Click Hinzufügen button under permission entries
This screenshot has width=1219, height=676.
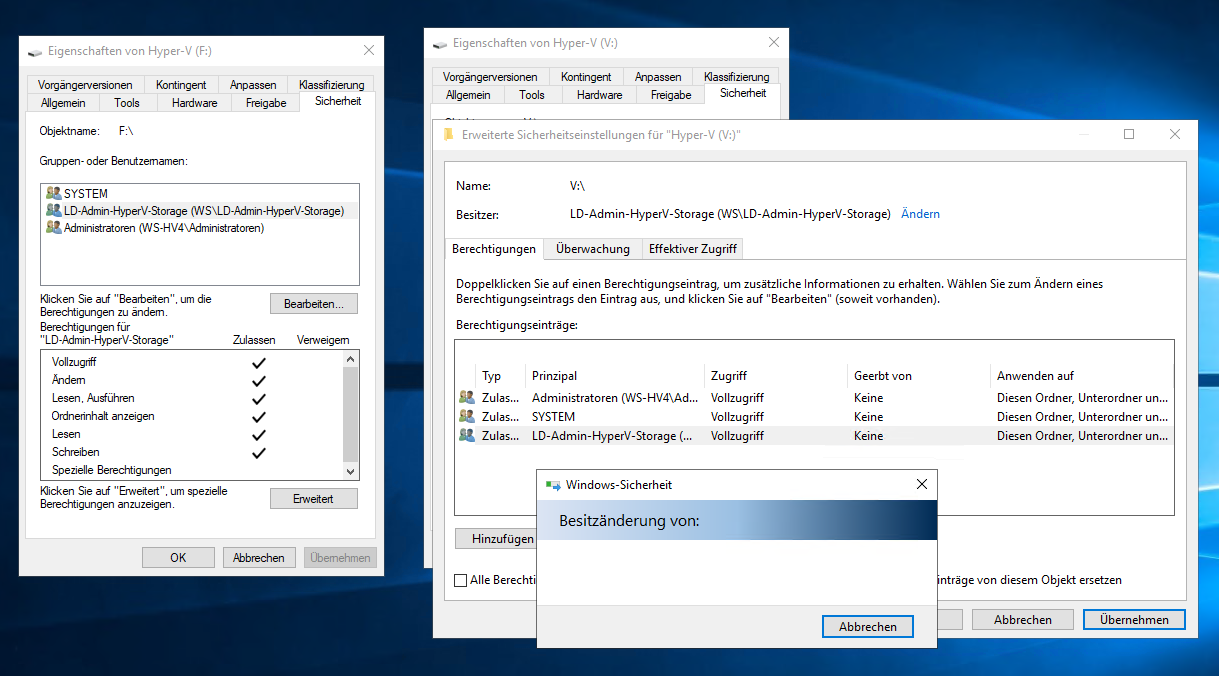click(496, 539)
